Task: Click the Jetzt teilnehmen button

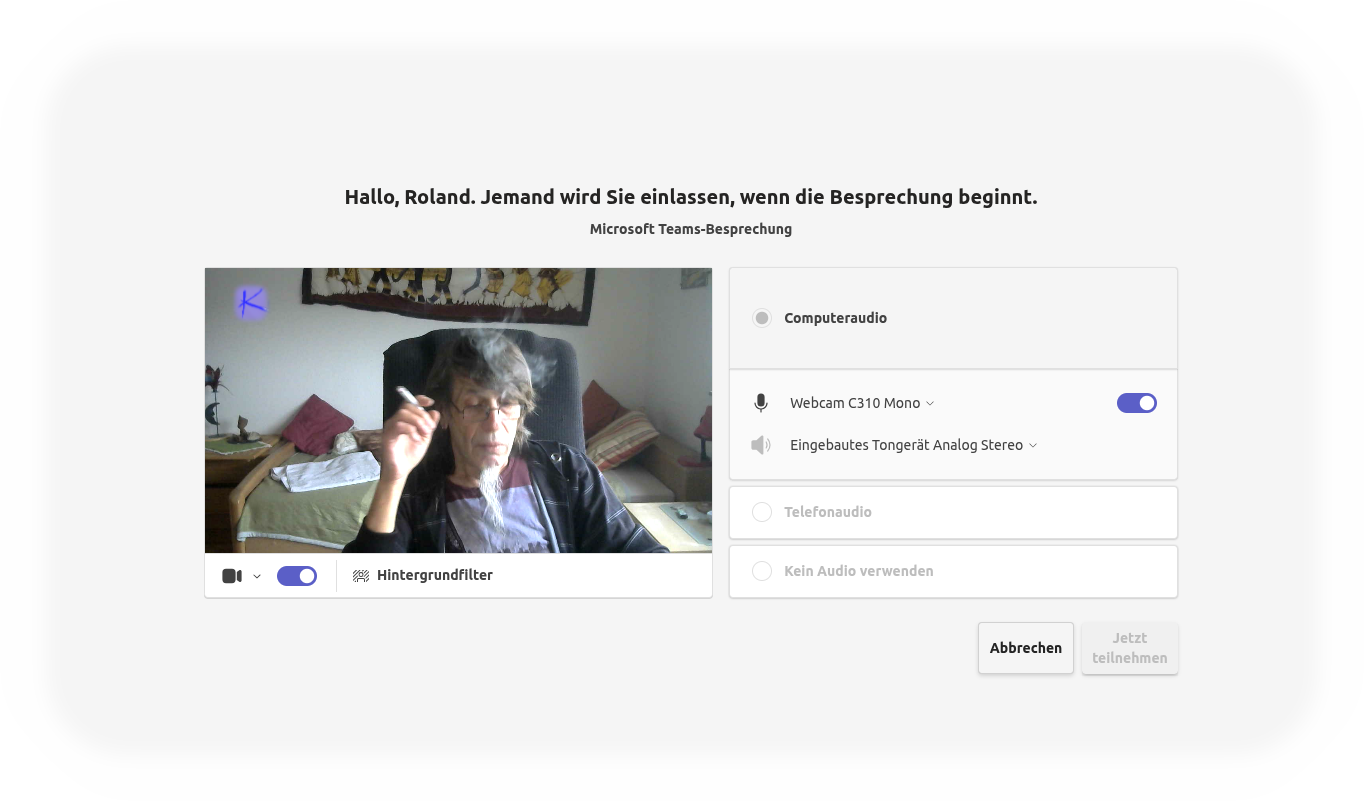Action: pos(1129,648)
